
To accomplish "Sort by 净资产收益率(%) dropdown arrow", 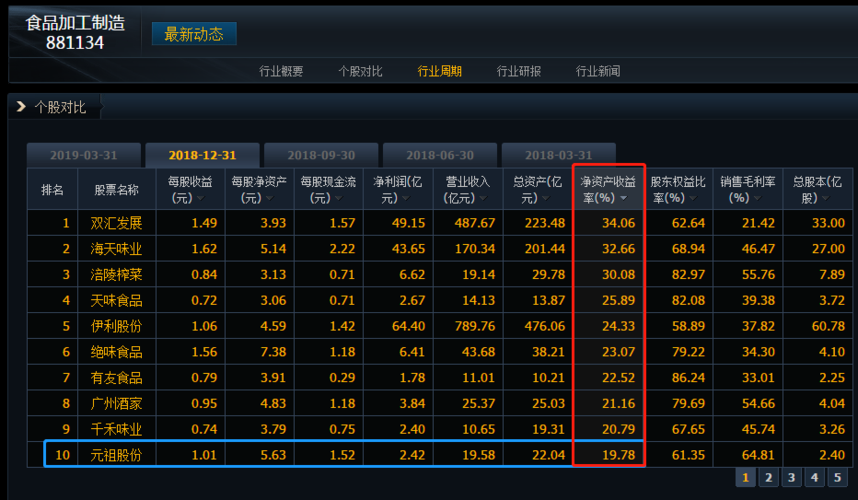I will click(624, 198).
